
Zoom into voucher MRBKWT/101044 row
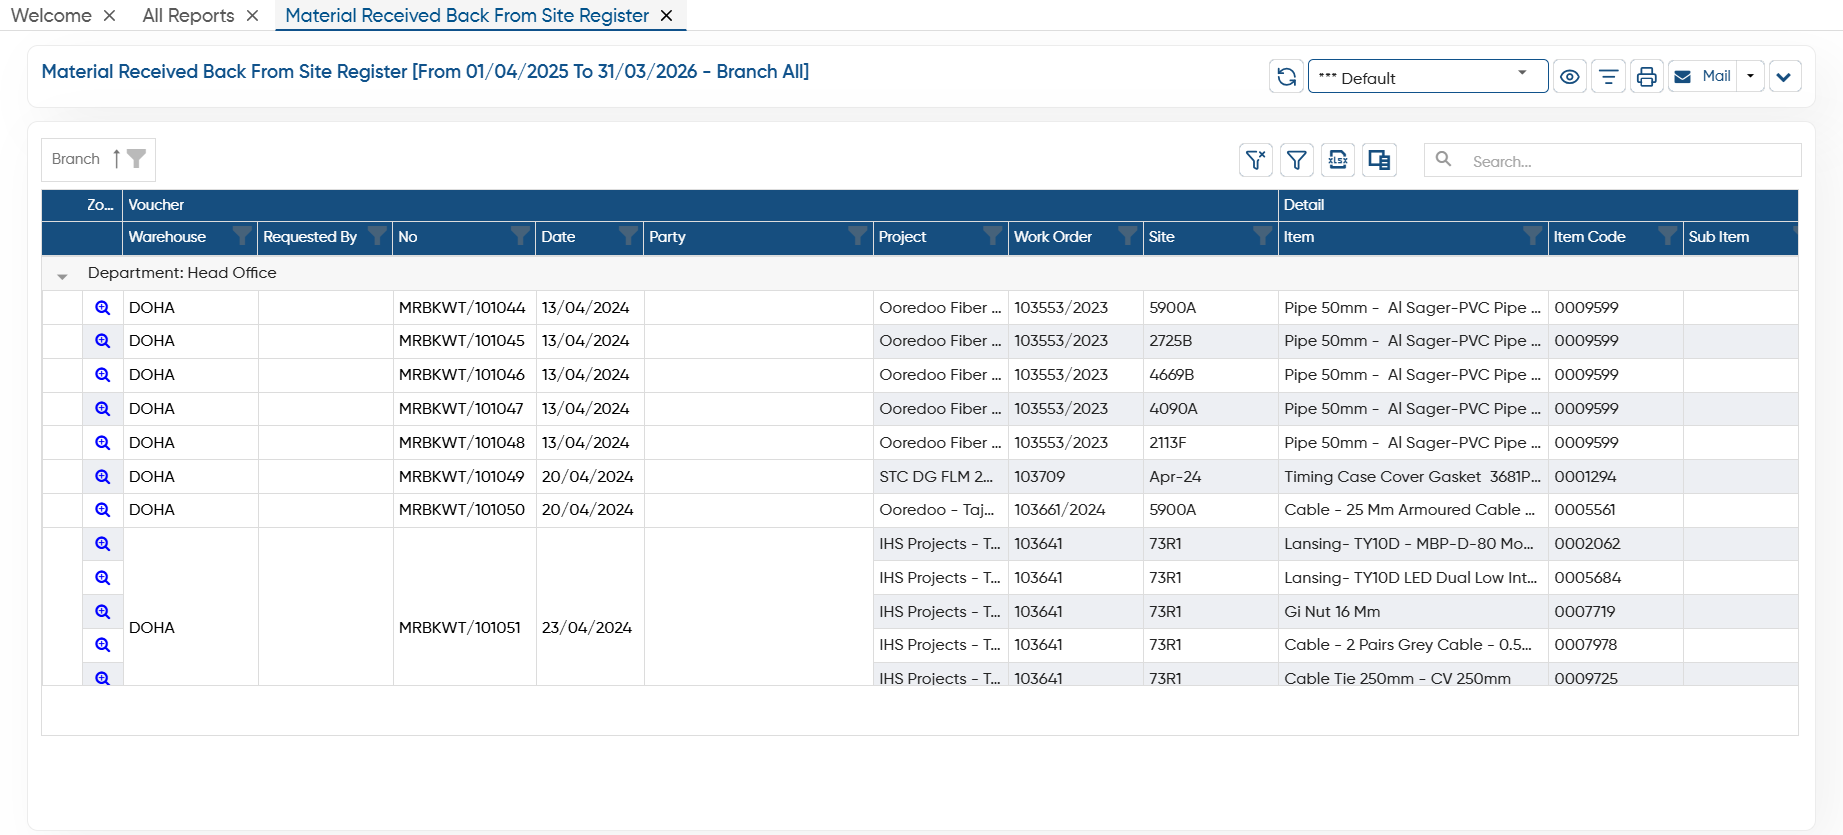(x=102, y=308)
